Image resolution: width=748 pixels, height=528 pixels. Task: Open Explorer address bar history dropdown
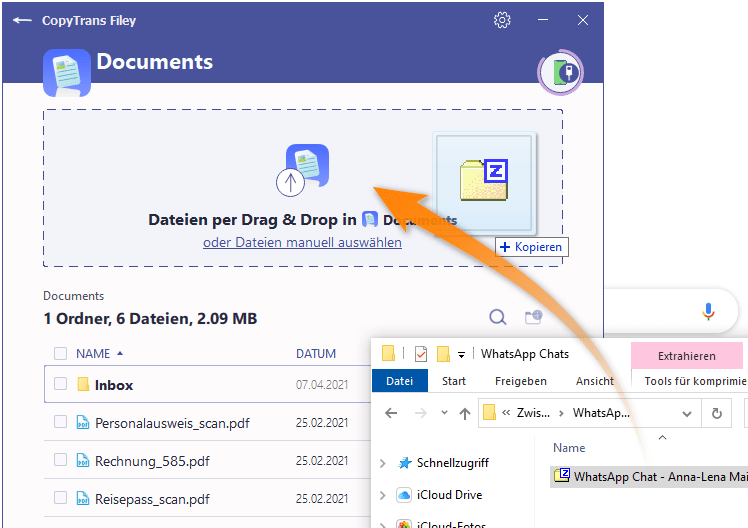tap(686, 414)
